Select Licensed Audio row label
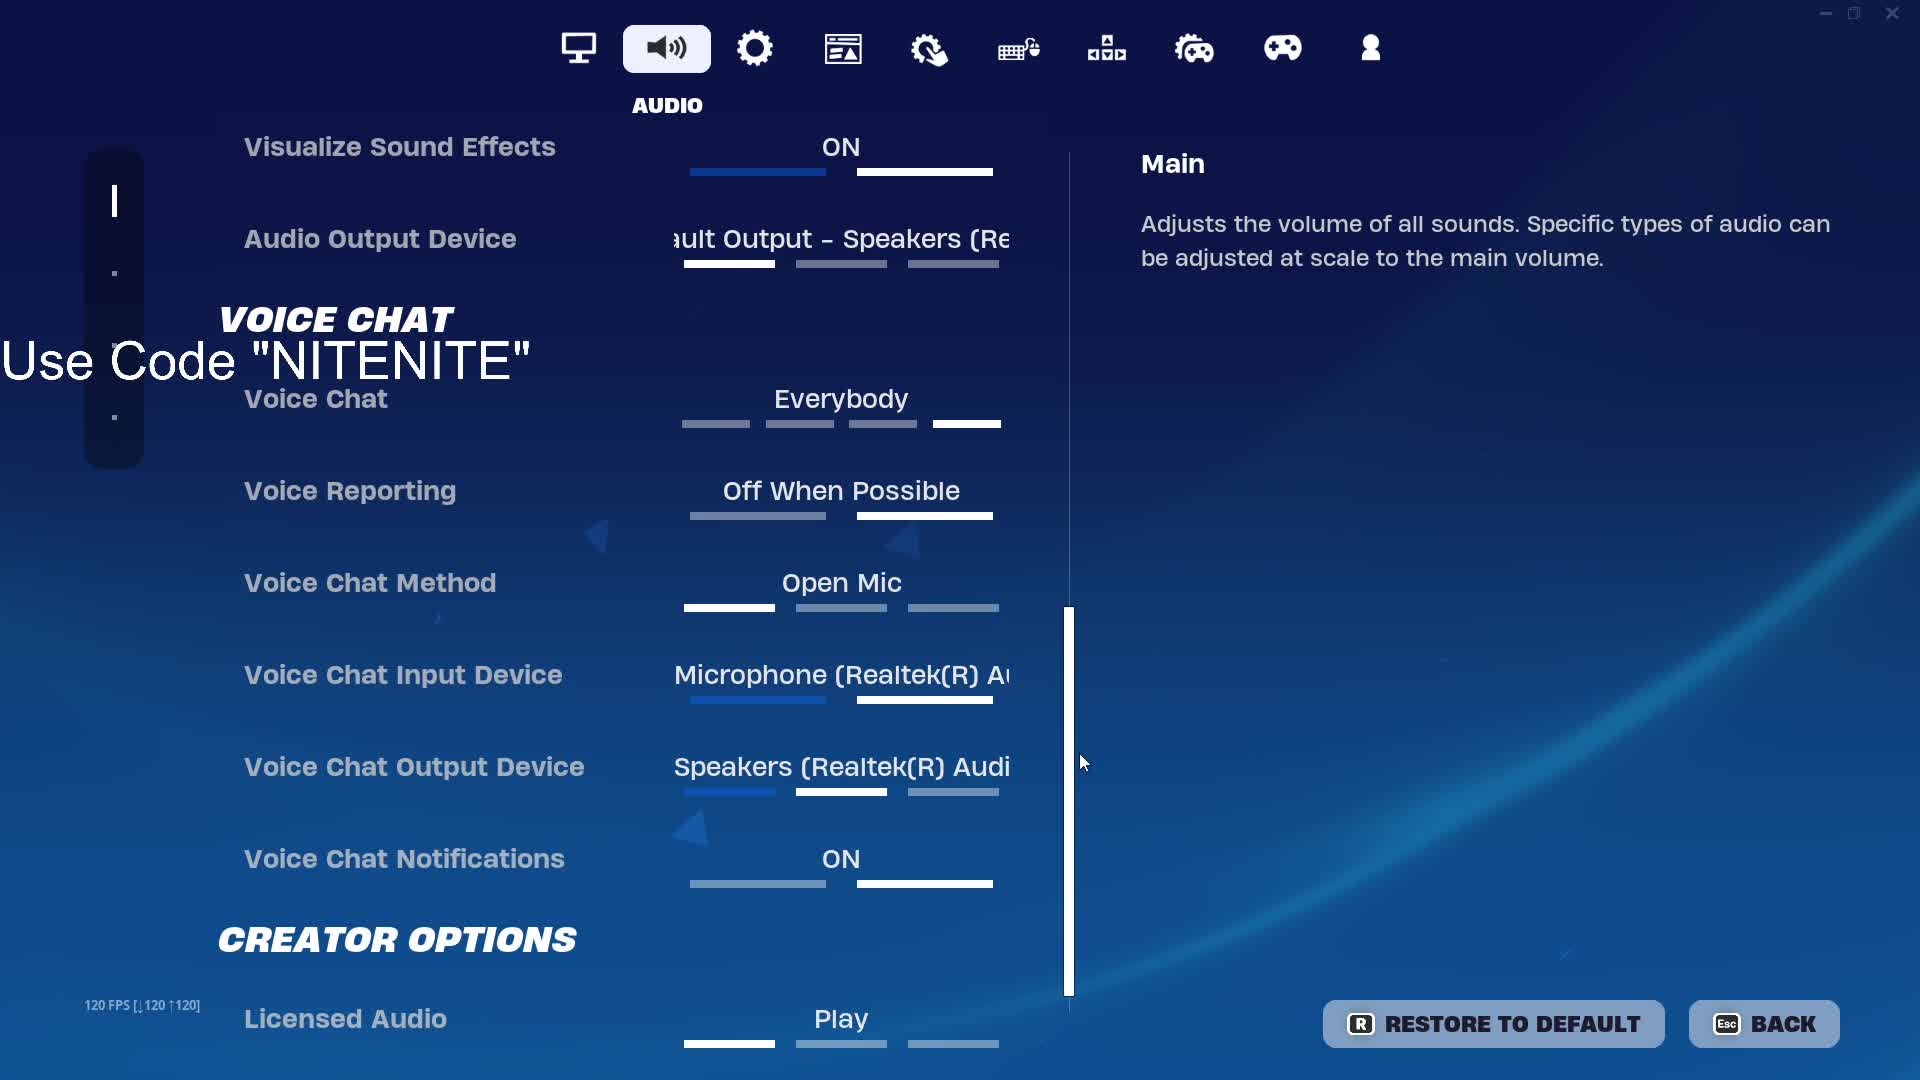The image size is (1920, 1080). click(345, 1019)
